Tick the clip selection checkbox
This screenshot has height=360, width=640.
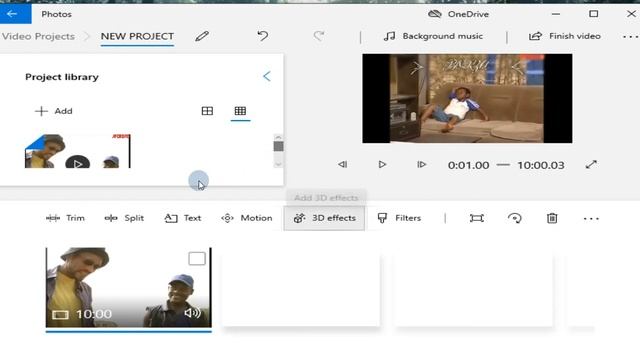(x=197, y=258)
